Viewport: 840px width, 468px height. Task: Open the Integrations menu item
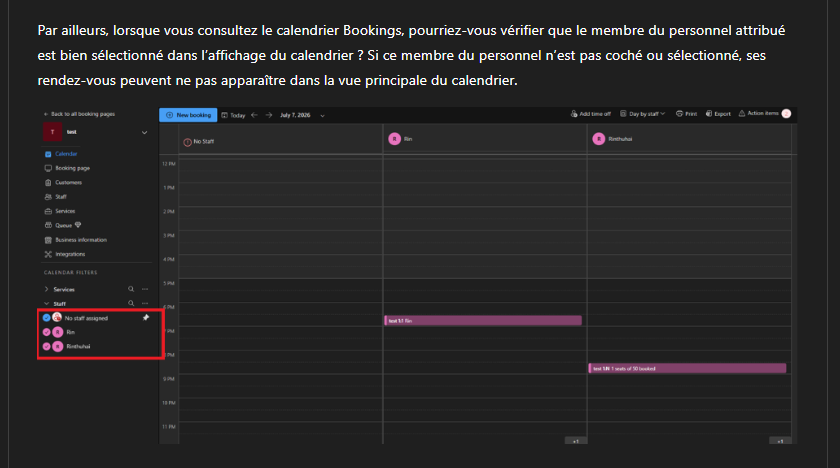(x=70, y=254)
